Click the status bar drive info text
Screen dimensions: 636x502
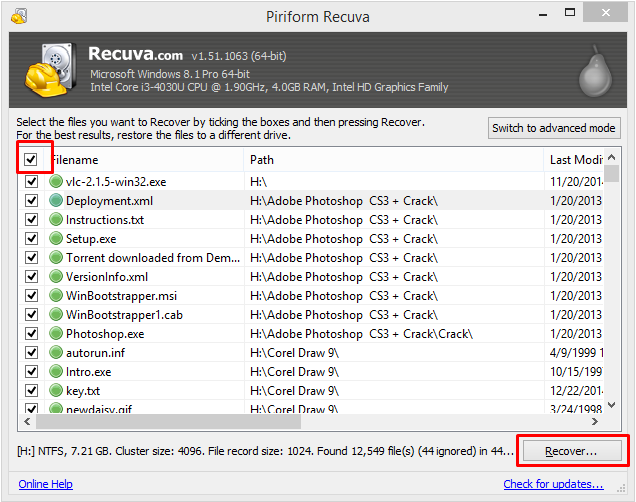click(265, 451)
